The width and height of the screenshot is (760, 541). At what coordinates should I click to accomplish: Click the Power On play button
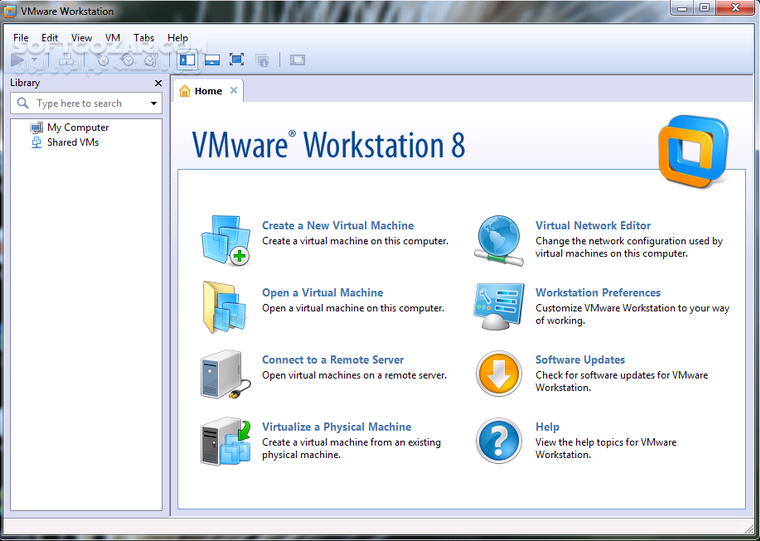point(17,60)
